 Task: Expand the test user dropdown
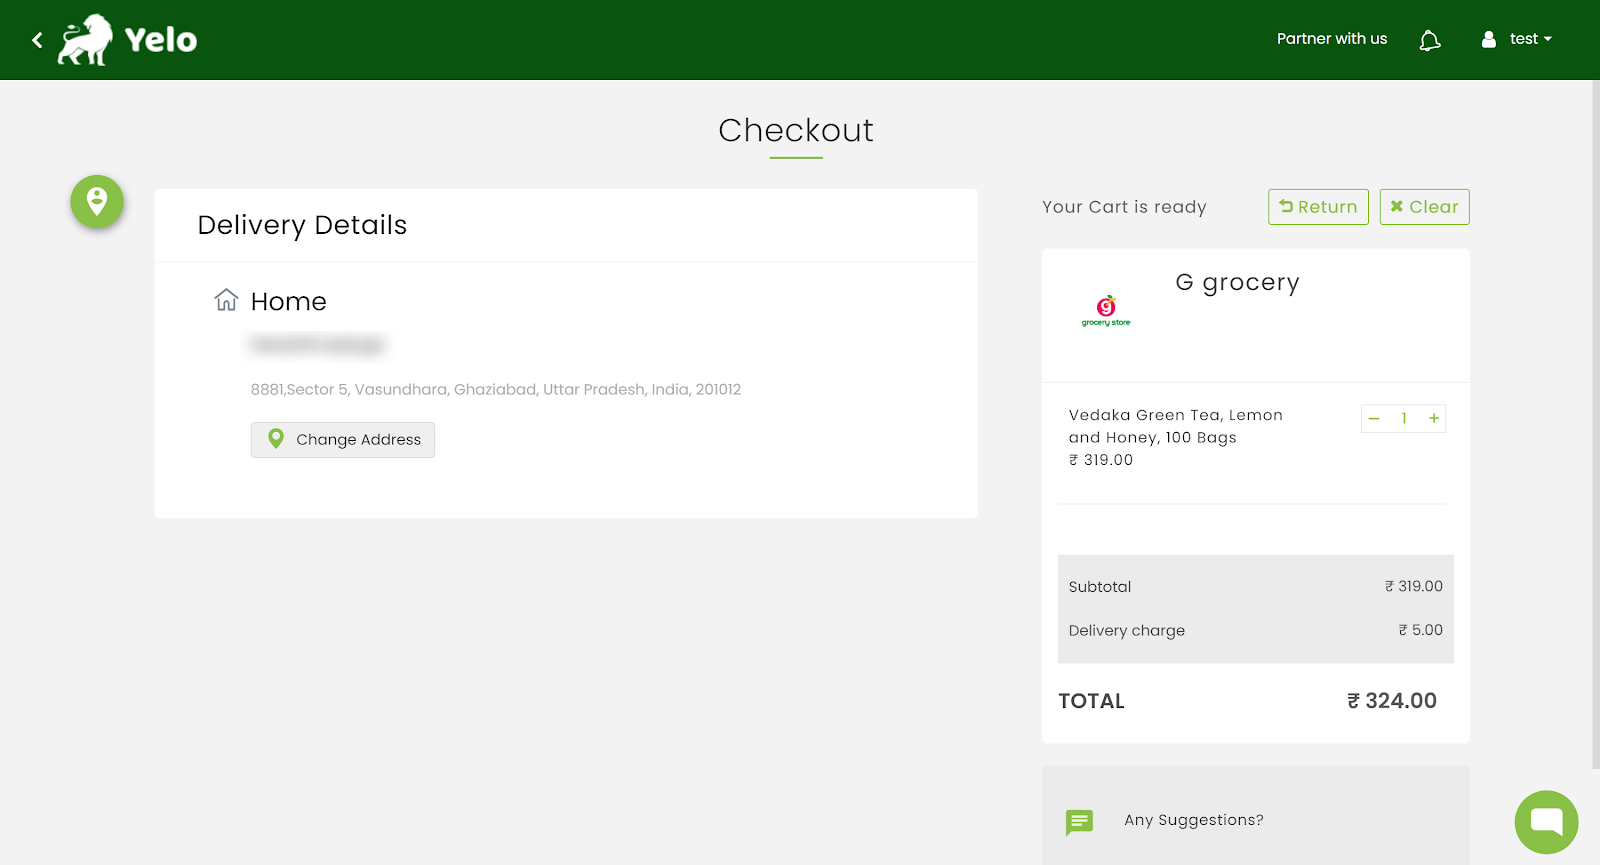click(1530, 39)
